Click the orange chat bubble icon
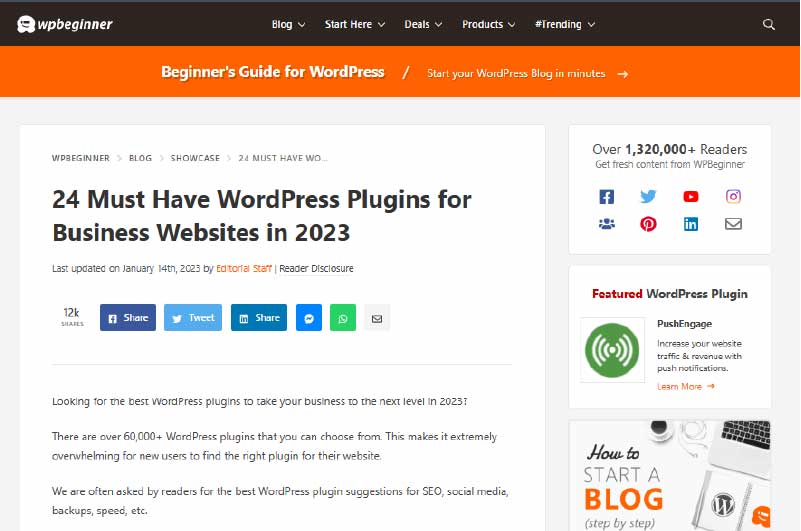801x531 pixels. pyautogui.click(x=761, y=516)
